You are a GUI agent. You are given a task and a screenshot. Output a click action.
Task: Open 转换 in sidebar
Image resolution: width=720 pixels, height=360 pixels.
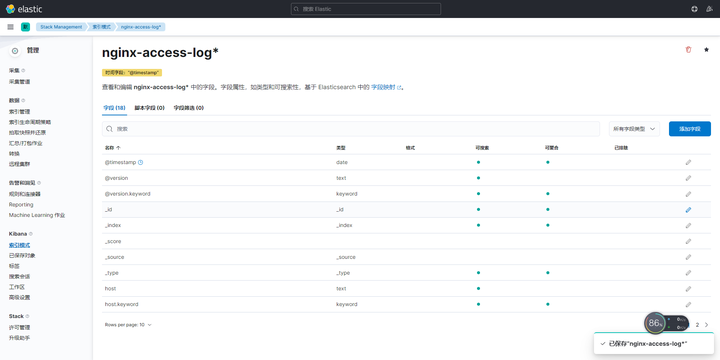tap(14, 153)
